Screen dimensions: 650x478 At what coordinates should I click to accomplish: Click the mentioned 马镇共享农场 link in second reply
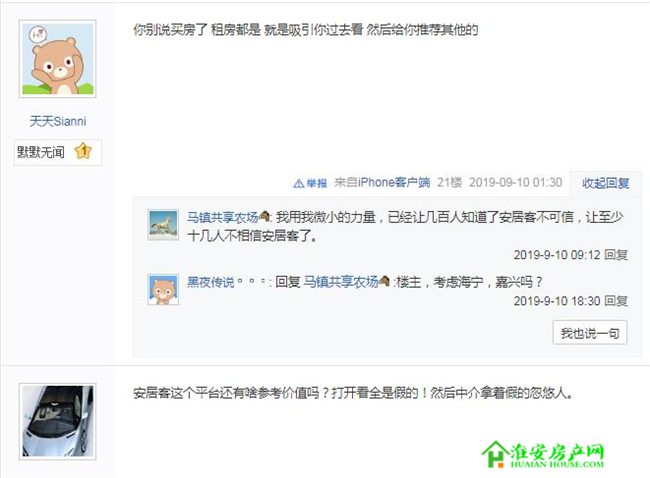tap(341, 282)
